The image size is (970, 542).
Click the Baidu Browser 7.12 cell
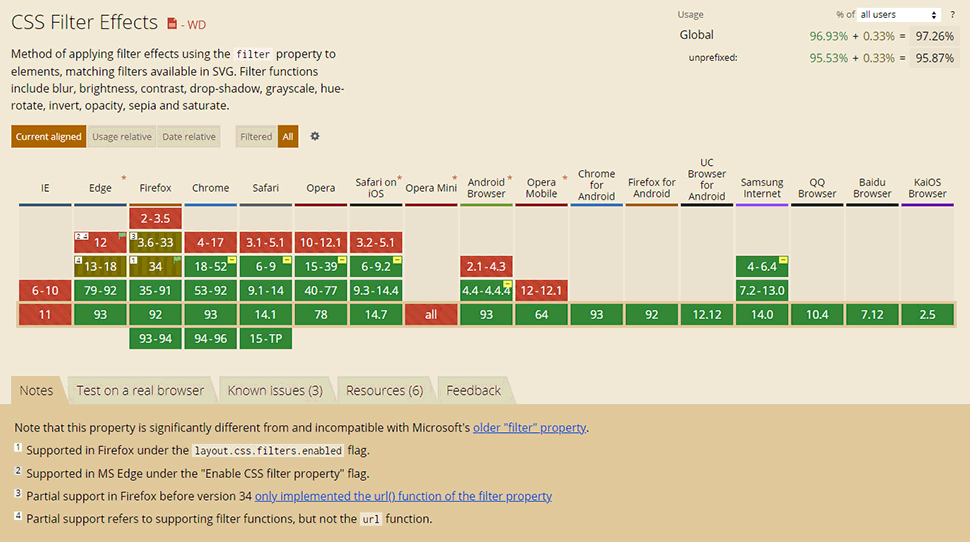pyautogui.click(x=872, y=315)
